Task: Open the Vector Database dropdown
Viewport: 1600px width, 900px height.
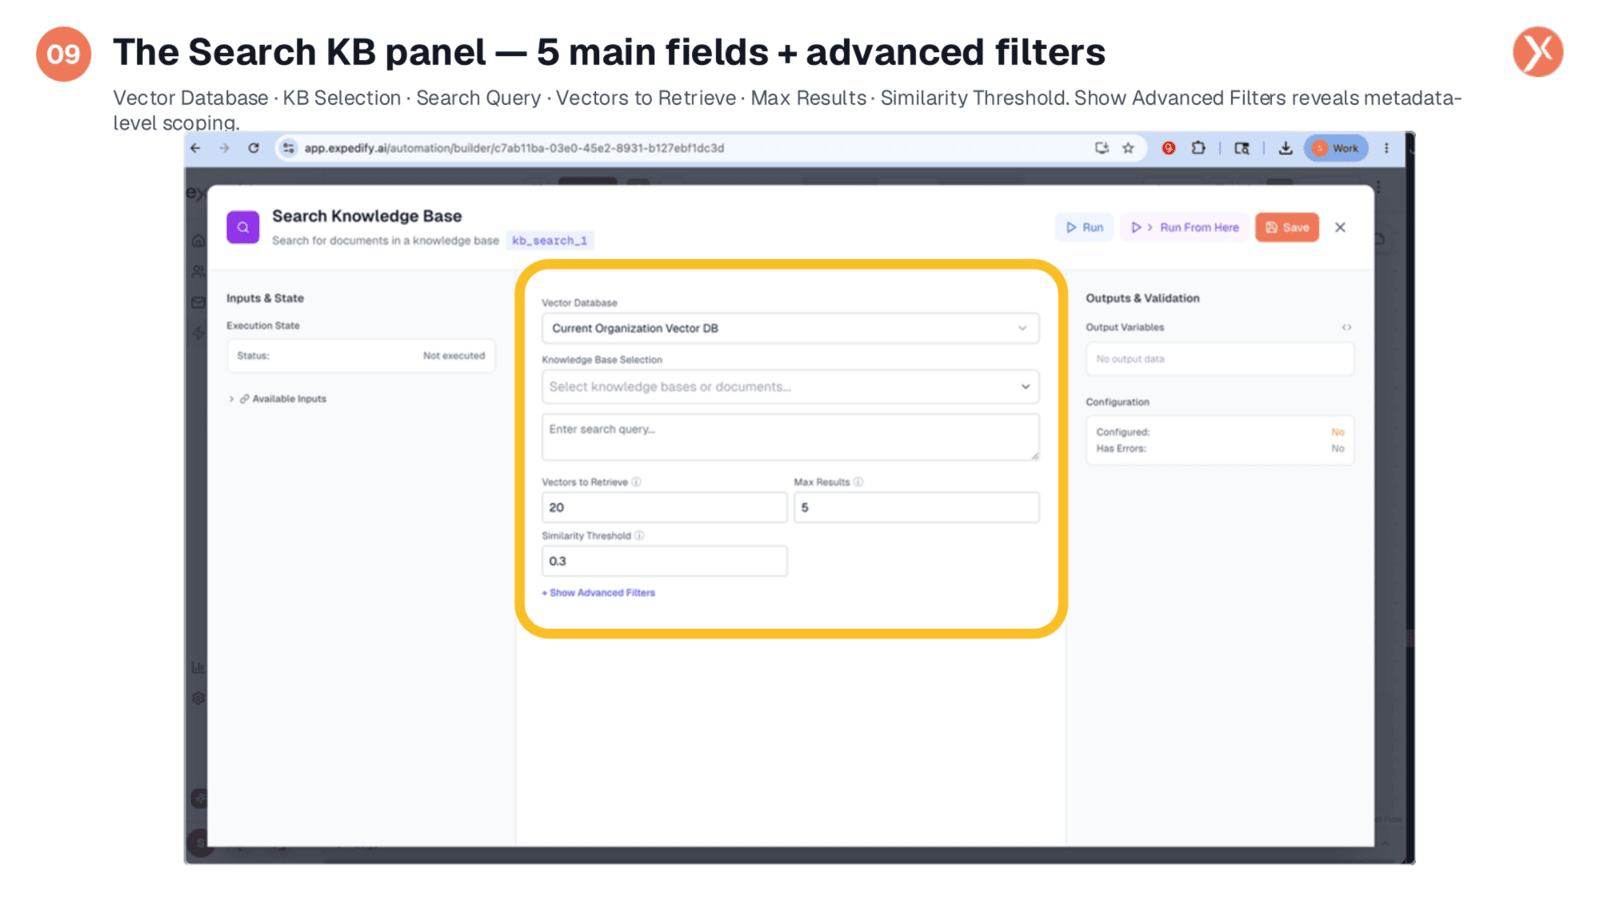Action: click(x=790, y=328)
